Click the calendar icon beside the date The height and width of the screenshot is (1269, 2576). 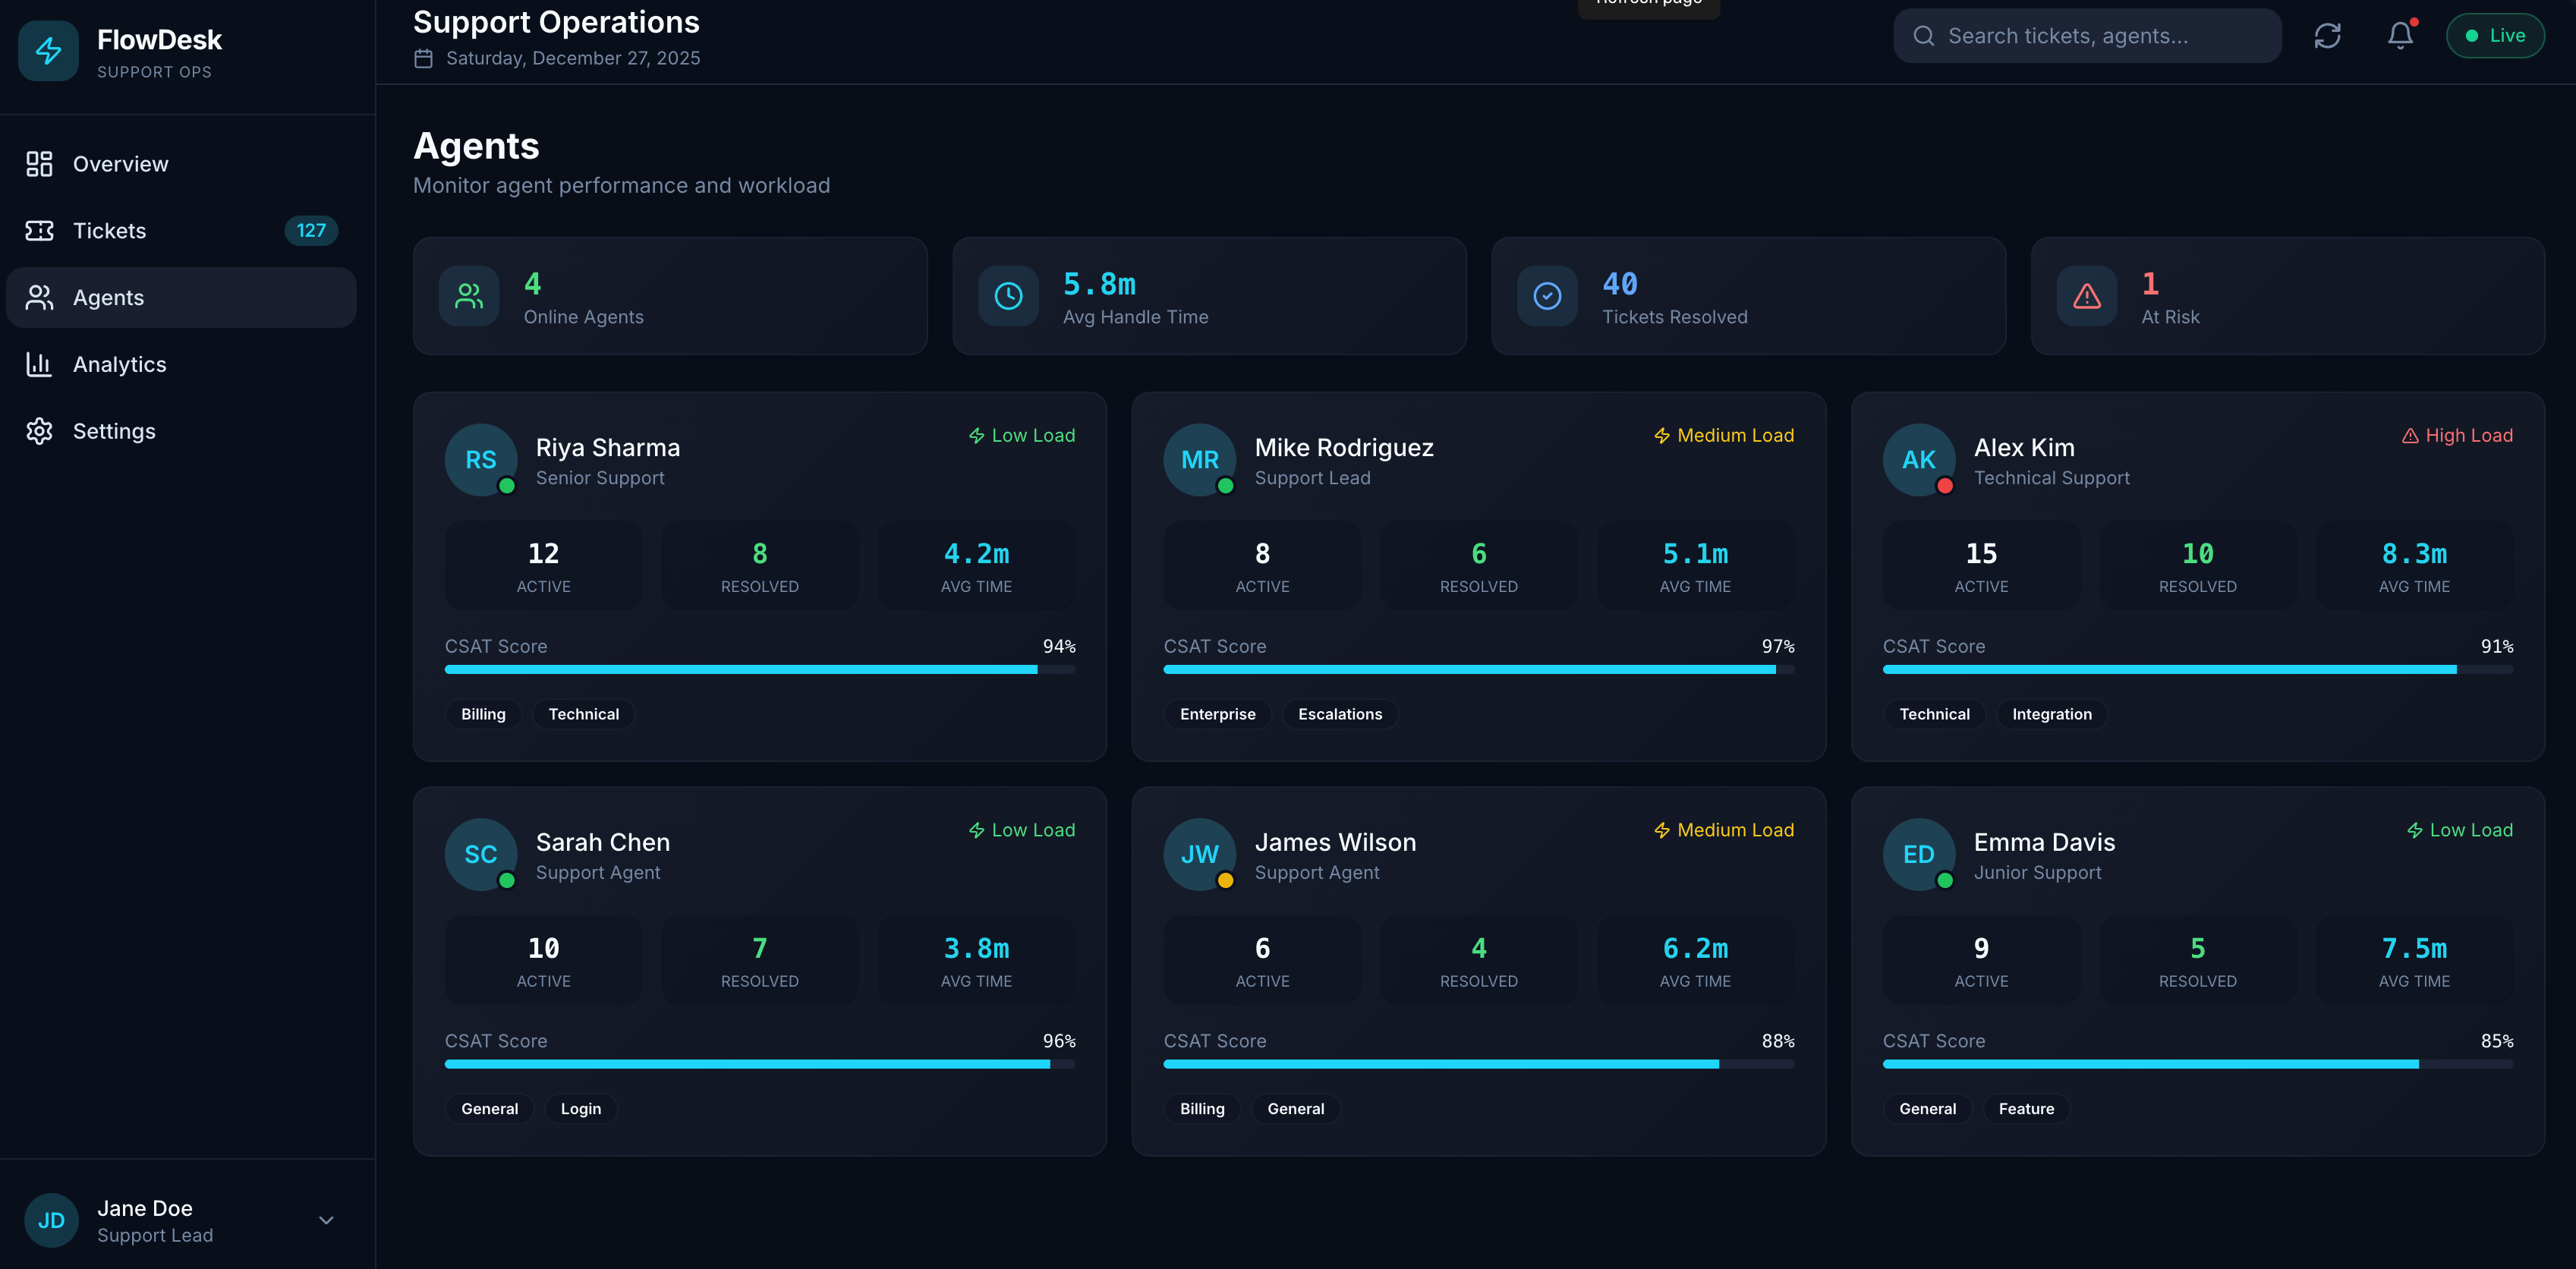click(x=423, y=58)
